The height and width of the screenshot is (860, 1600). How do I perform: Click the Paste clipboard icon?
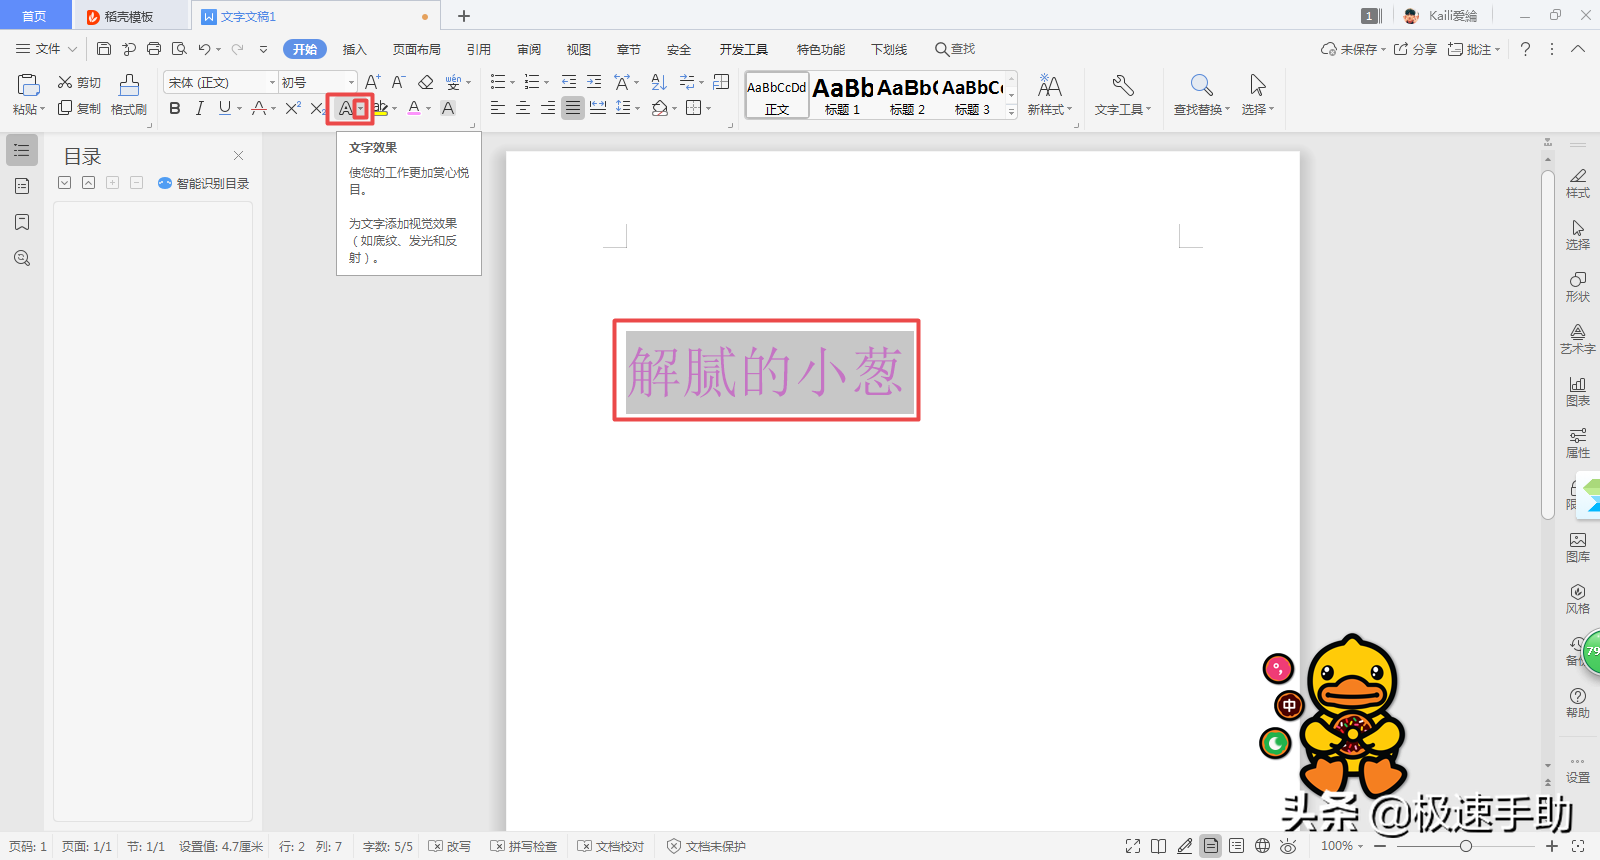coord(28,86)
